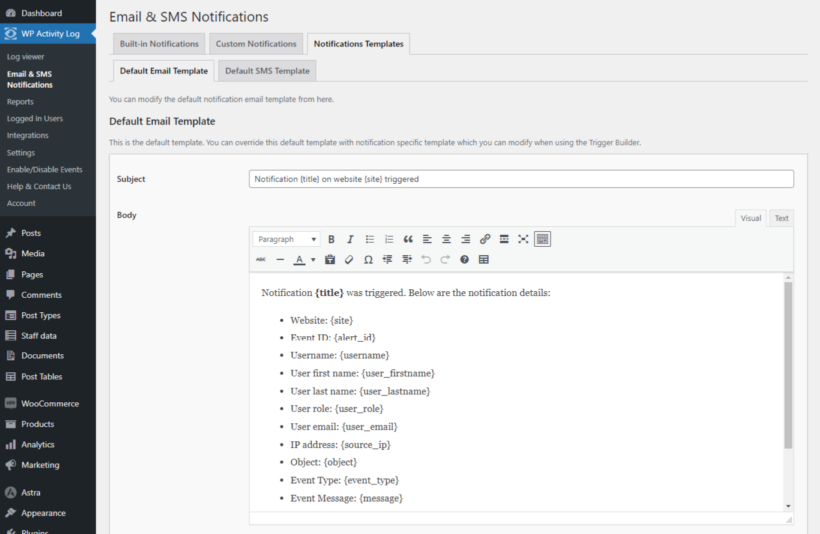Image resolution: width=820 pixels, height=534 pixels.
Task: Open WooCommerce menu
Action: 48,404
